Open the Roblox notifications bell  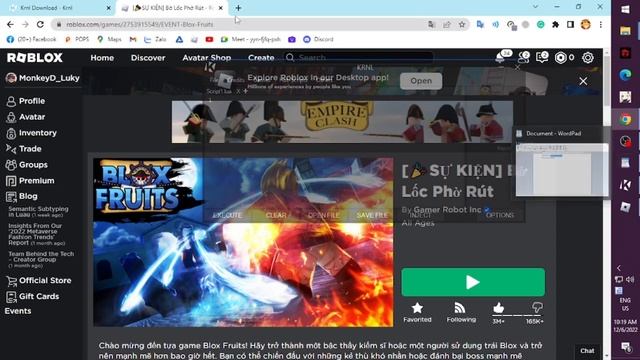[500, 58]
